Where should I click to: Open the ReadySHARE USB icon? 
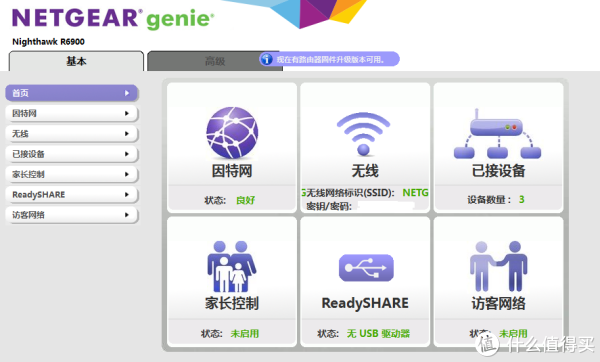pos(366,267)
